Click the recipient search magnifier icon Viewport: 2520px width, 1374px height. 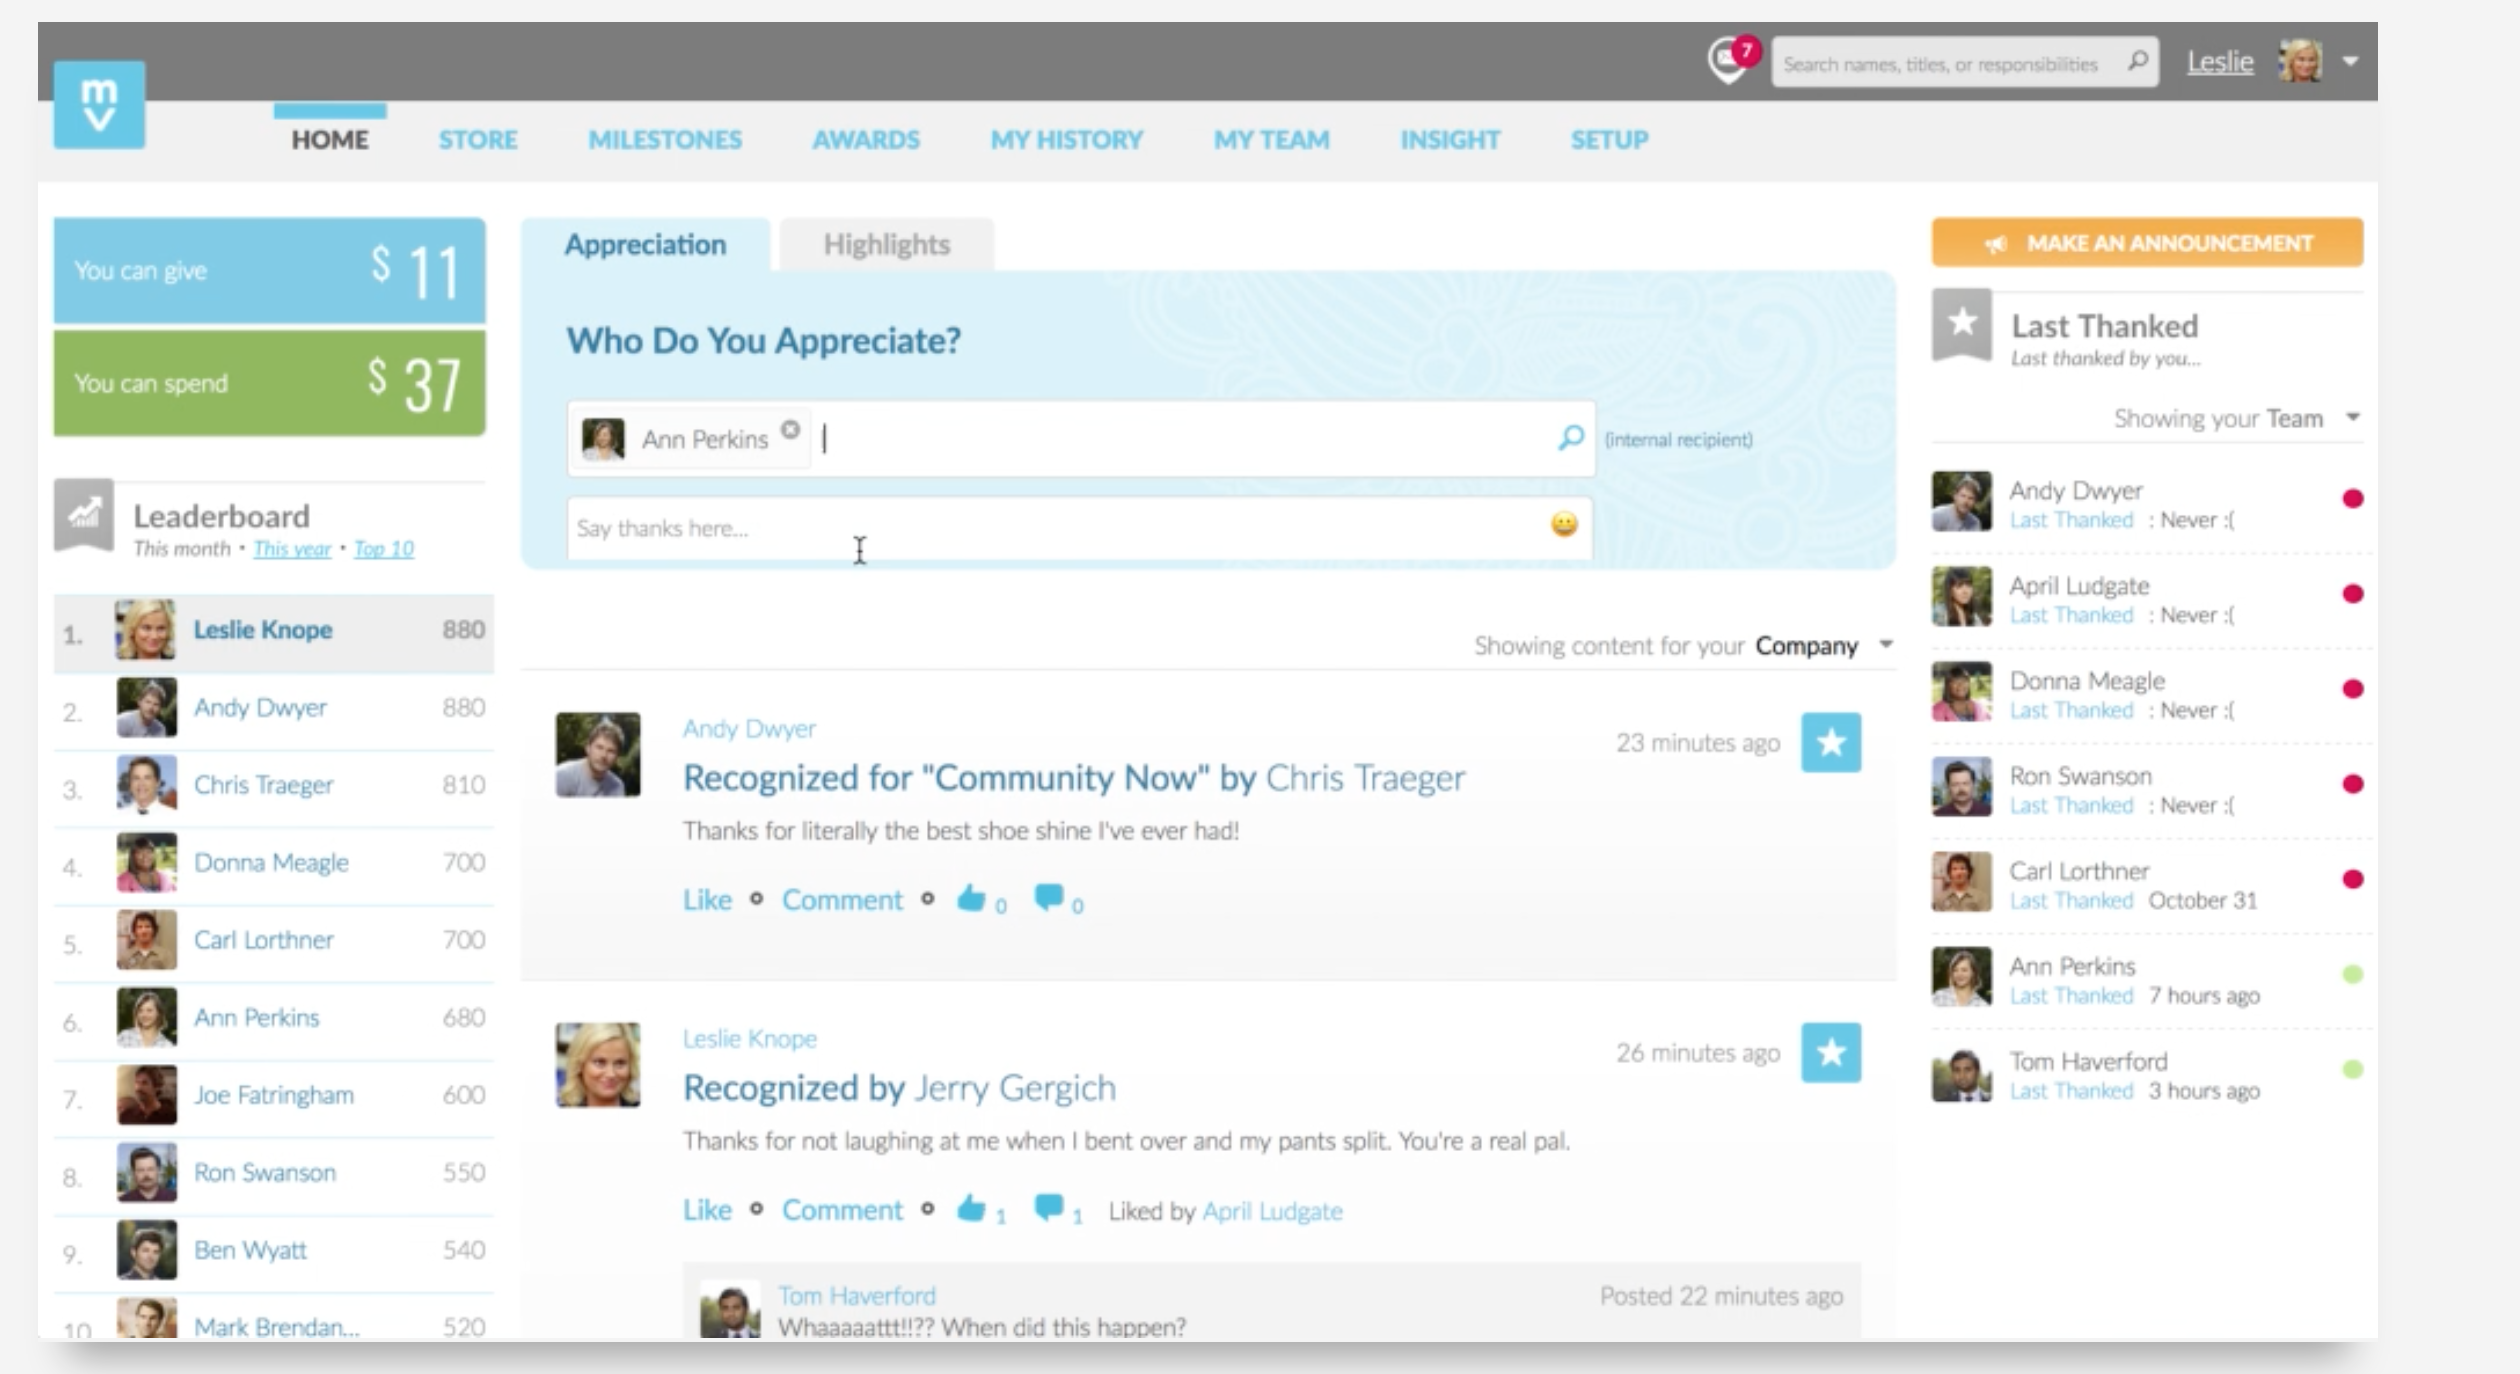(1570, 438)
